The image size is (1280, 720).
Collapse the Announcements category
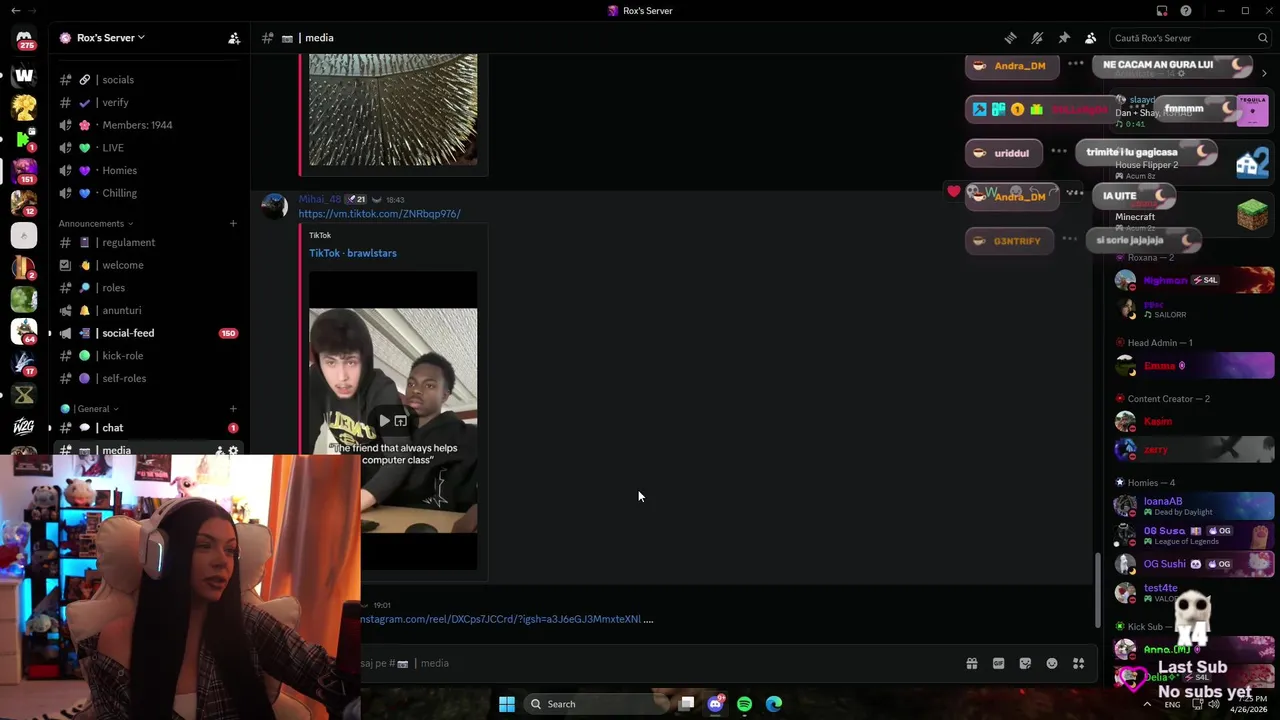[96, 223]
